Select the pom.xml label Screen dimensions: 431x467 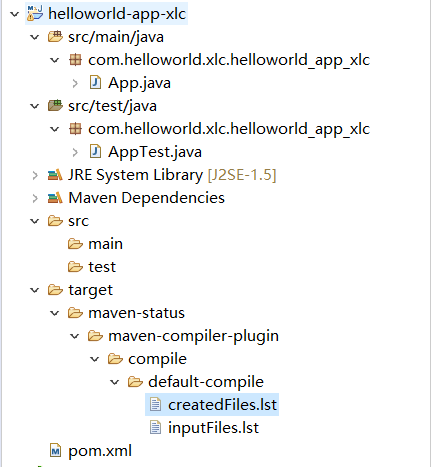coord(100,451)
